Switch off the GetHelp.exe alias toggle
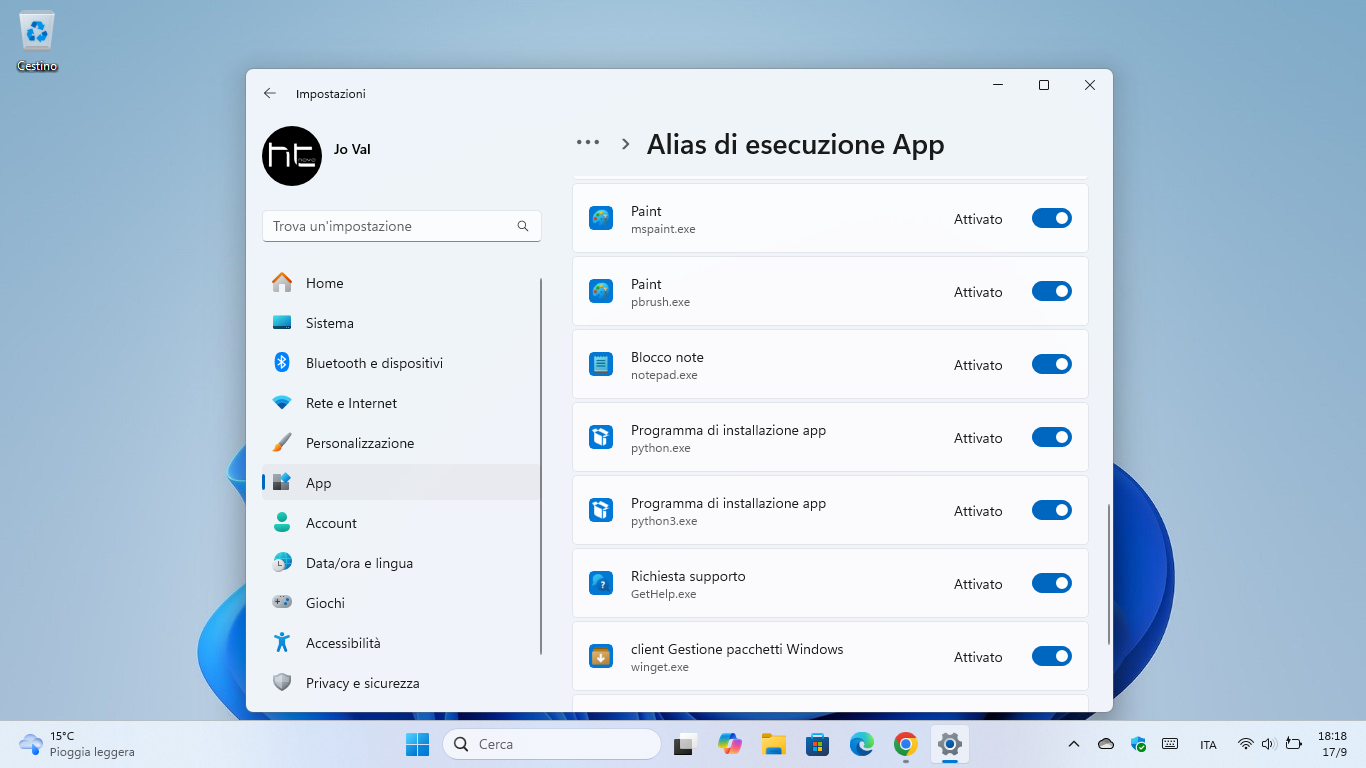The height and width of the screenshot is (768, 1366). pyautogui.click(x=1052, y=583)
